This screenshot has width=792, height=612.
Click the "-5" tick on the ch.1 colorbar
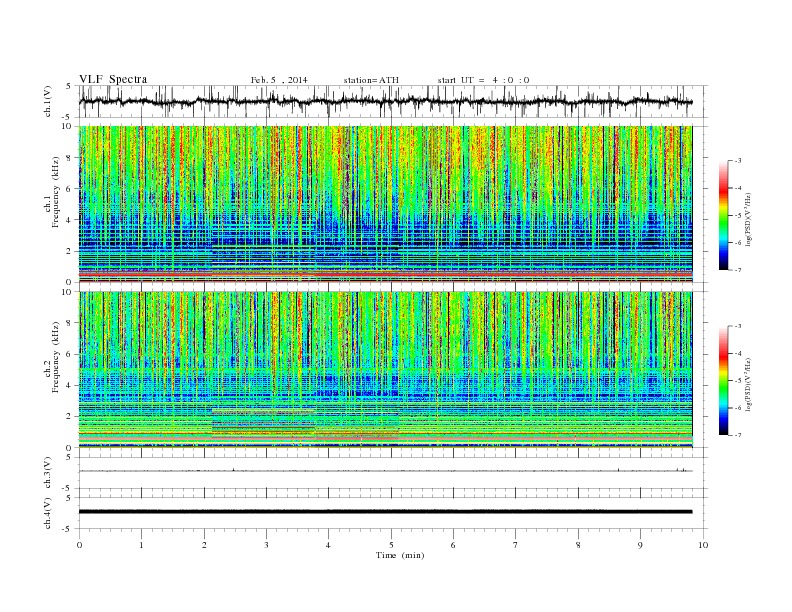738,216
